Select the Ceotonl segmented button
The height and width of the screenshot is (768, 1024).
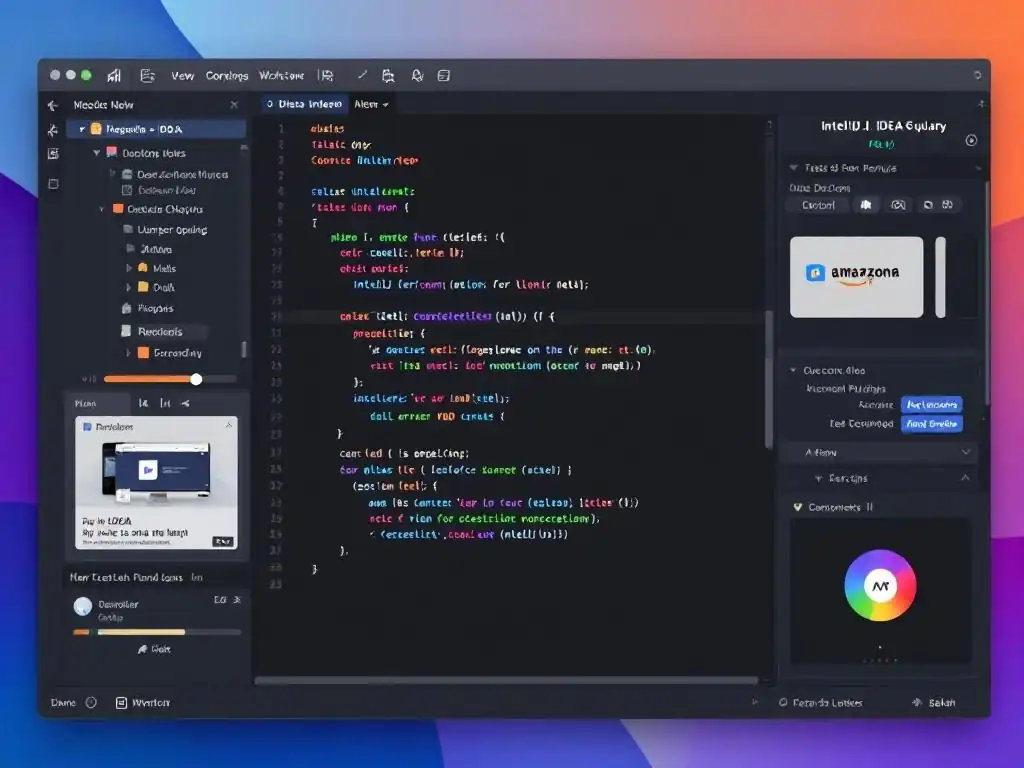point(818,205)
